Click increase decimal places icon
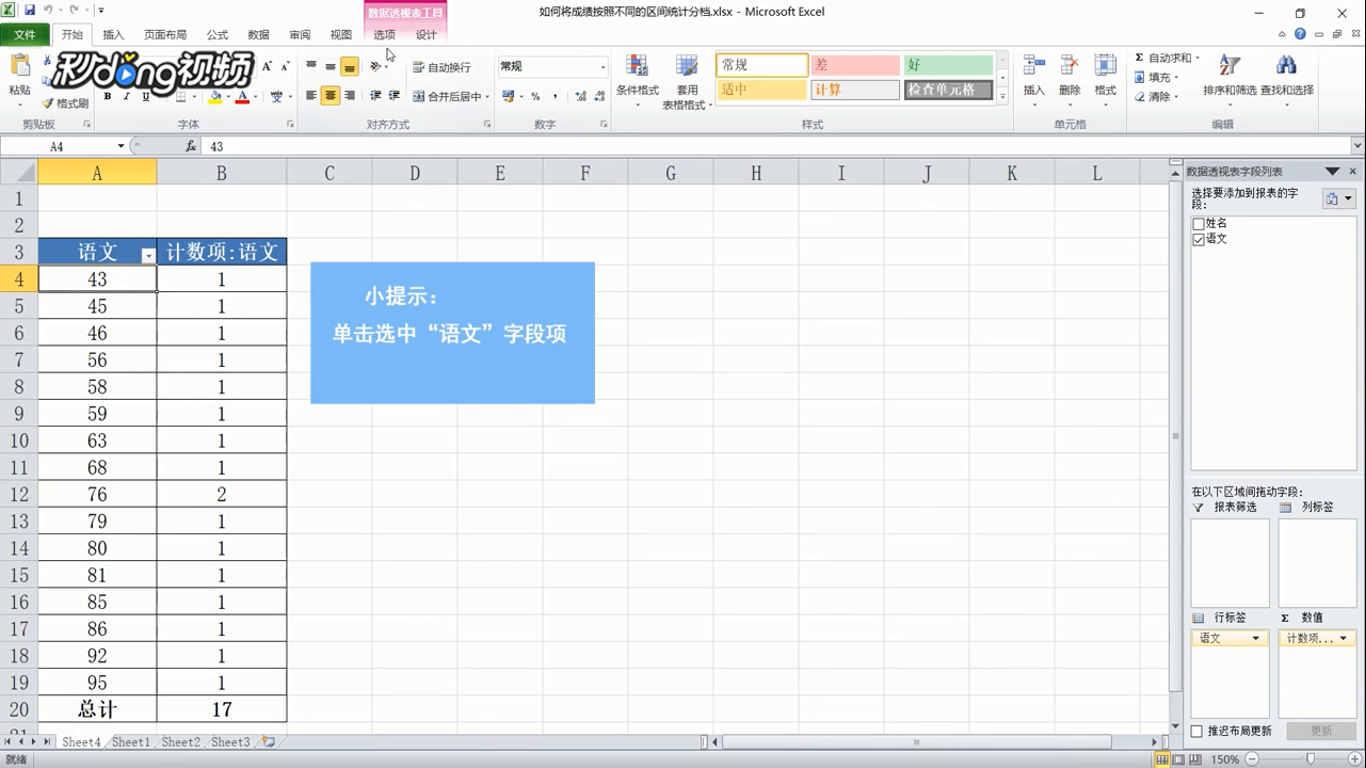This screenshot has width=1366, height=768. pos(581,96)
